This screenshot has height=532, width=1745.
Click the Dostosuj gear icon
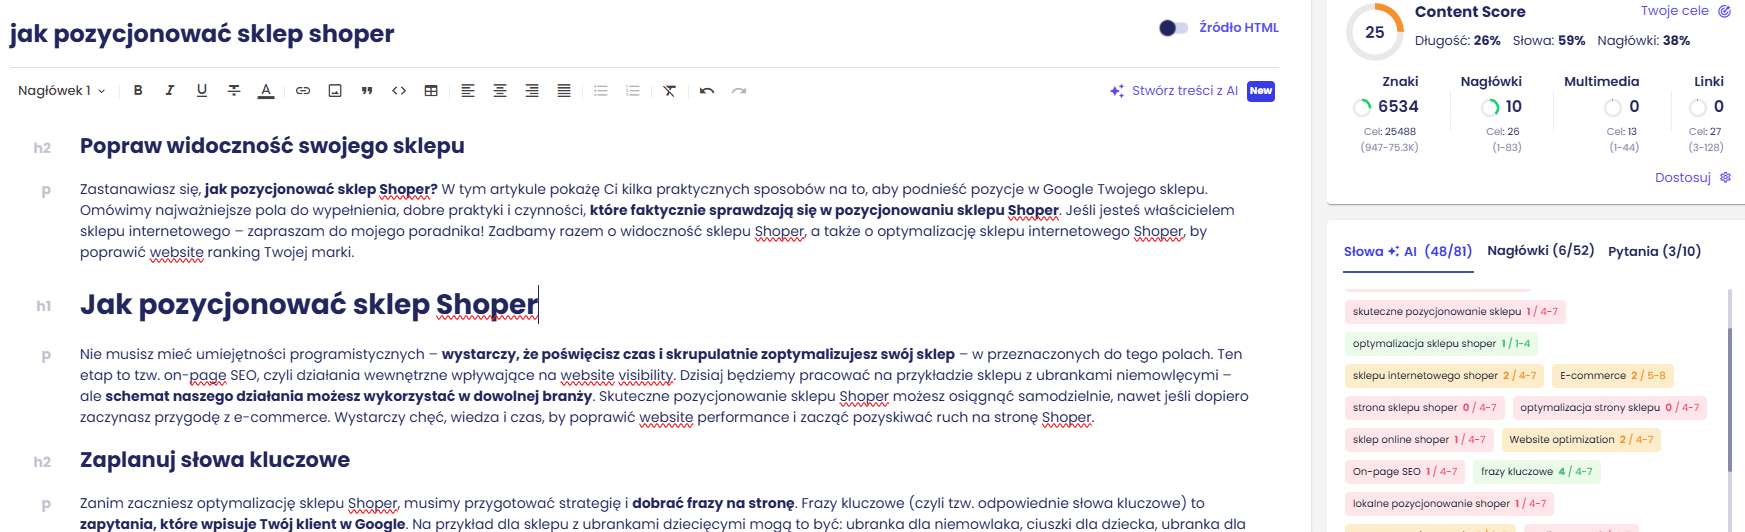[x=1725, y=177]
